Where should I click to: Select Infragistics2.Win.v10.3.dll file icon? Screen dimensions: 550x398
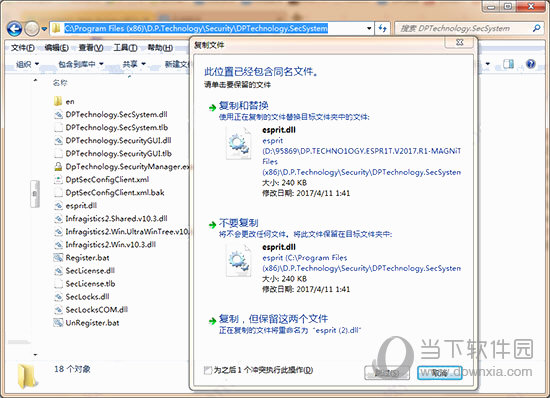click(58, 244)
